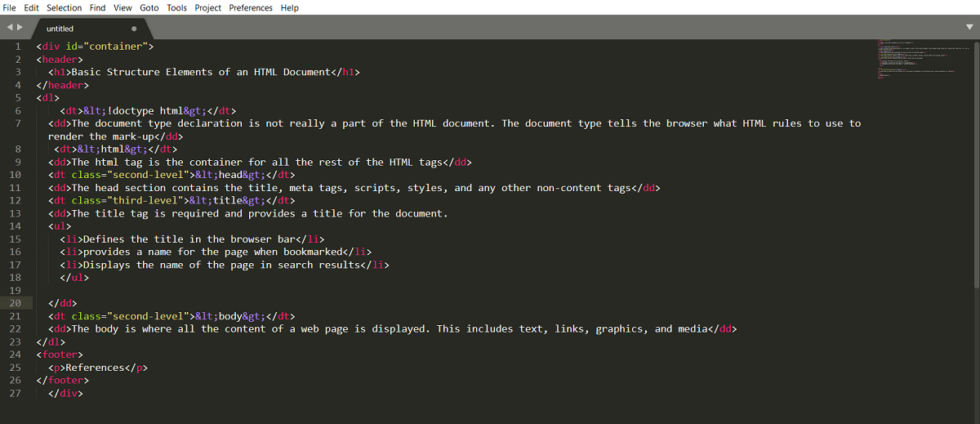Viewport: 980px width, 424px height.
Task: Click the left tab navigation arrow
Action: [x=9, y=27]
